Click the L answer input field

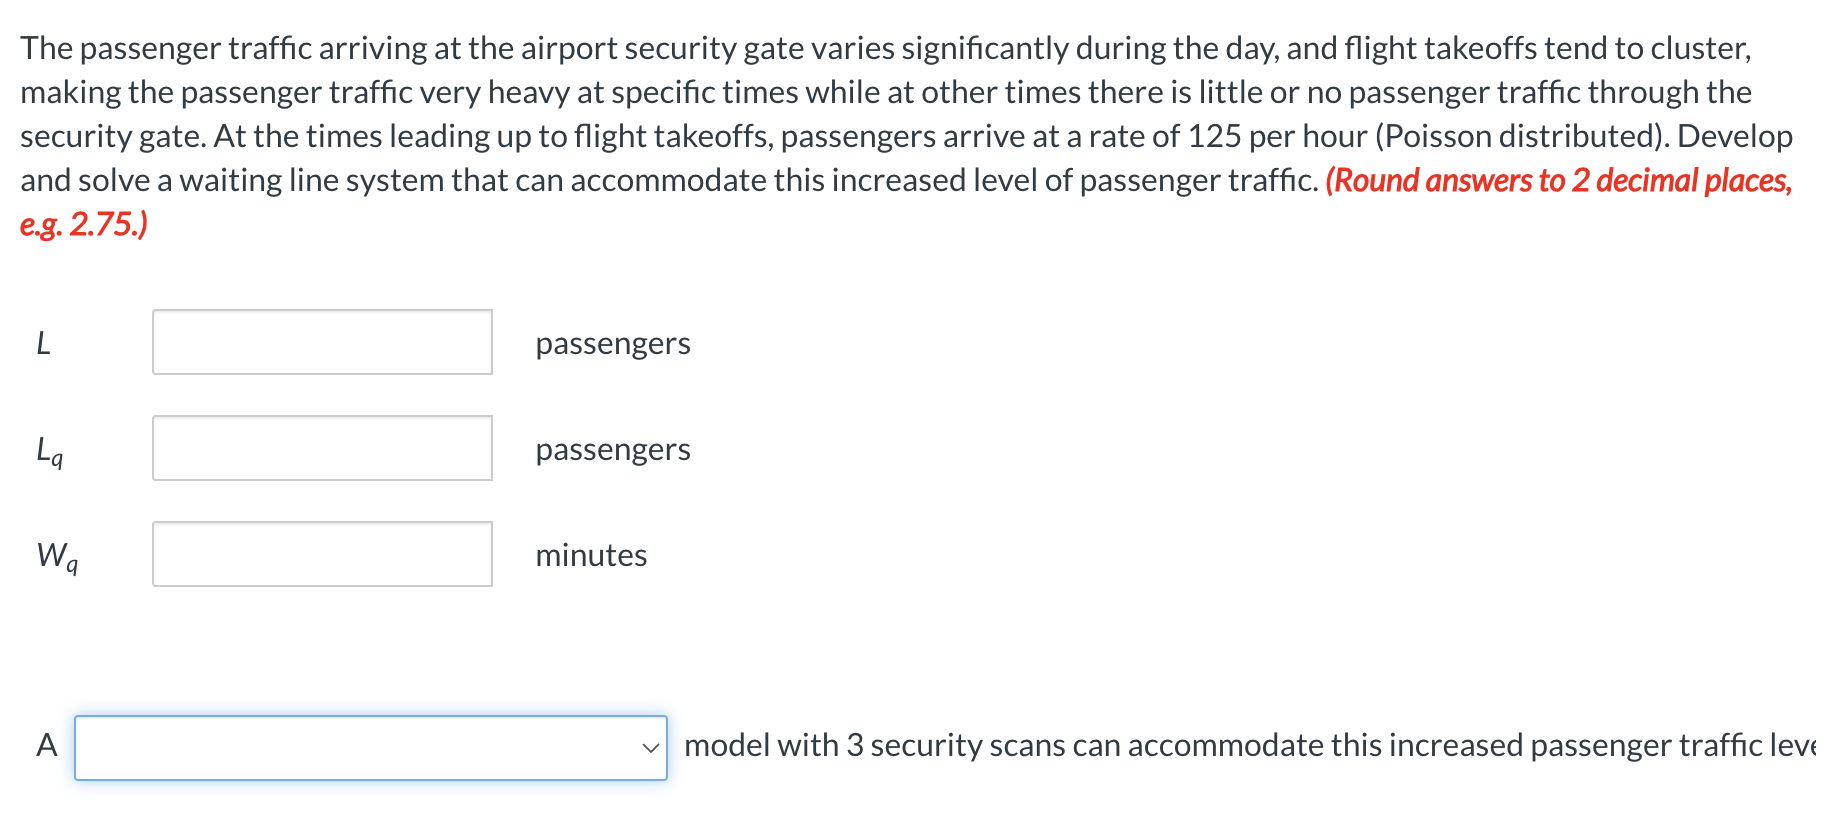tap(322, 342)
